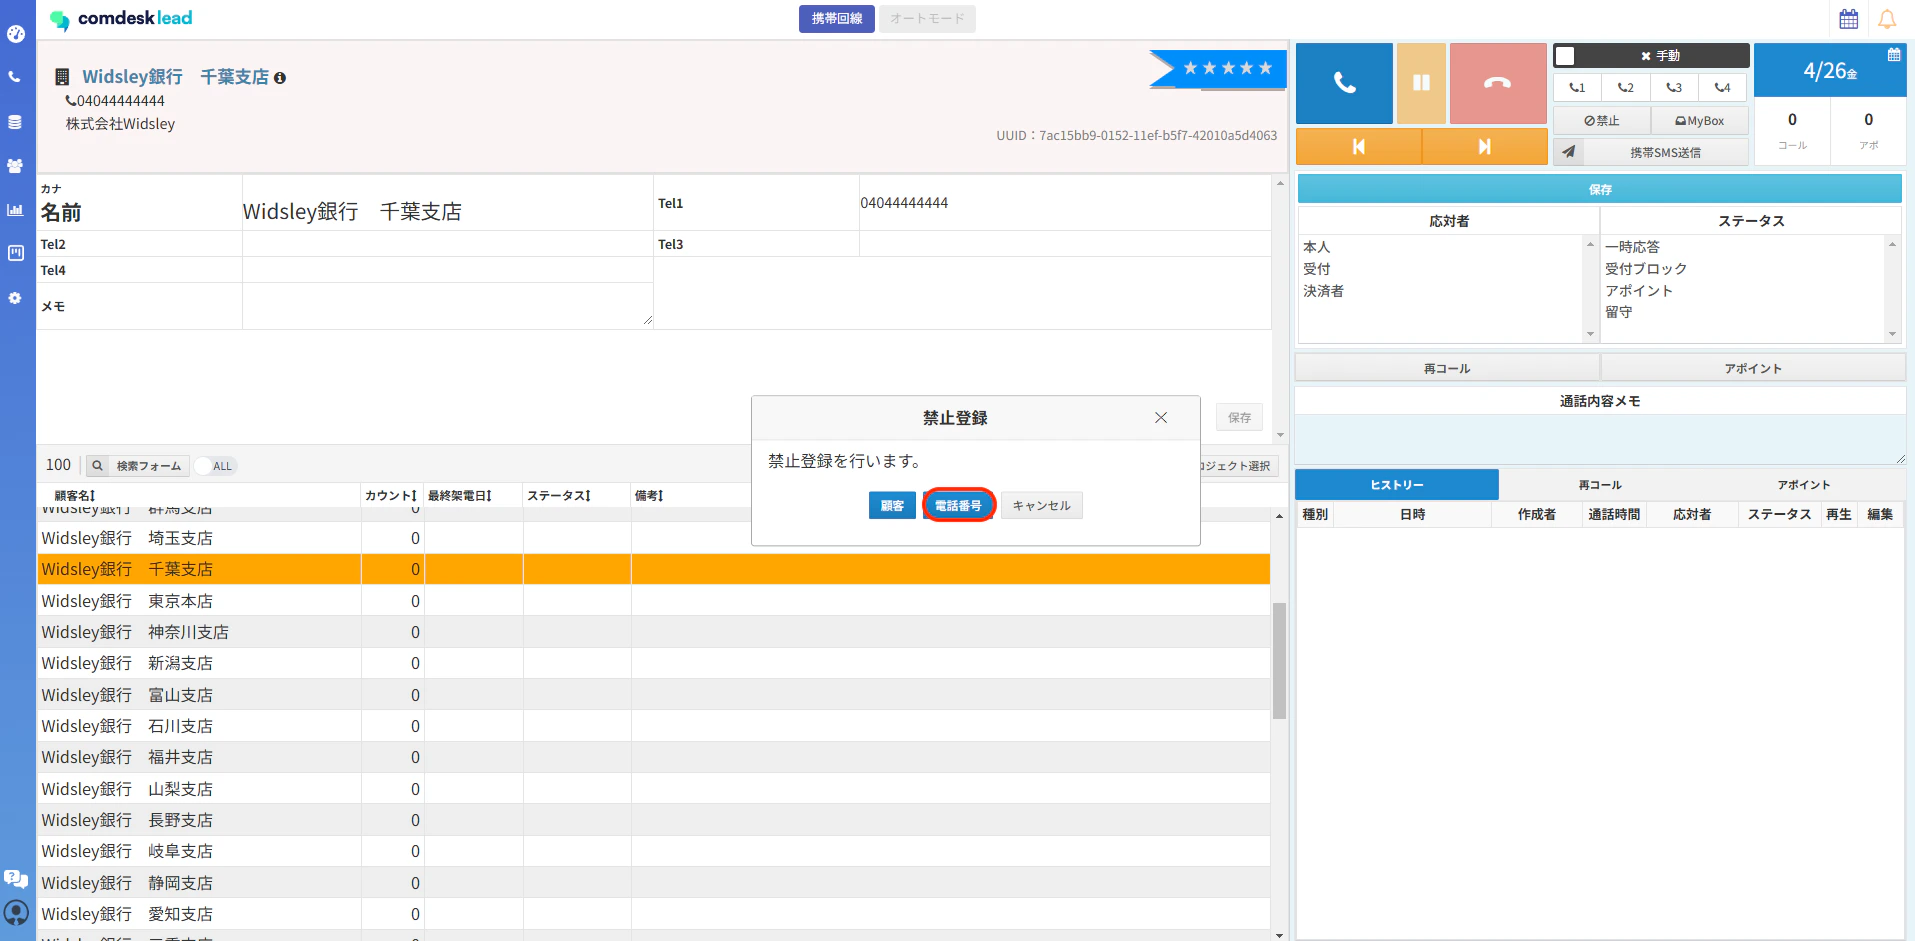Click the 携帯回線 mode button
The height and width of the screenshot is (941, 1915).
tap(837, 19)
